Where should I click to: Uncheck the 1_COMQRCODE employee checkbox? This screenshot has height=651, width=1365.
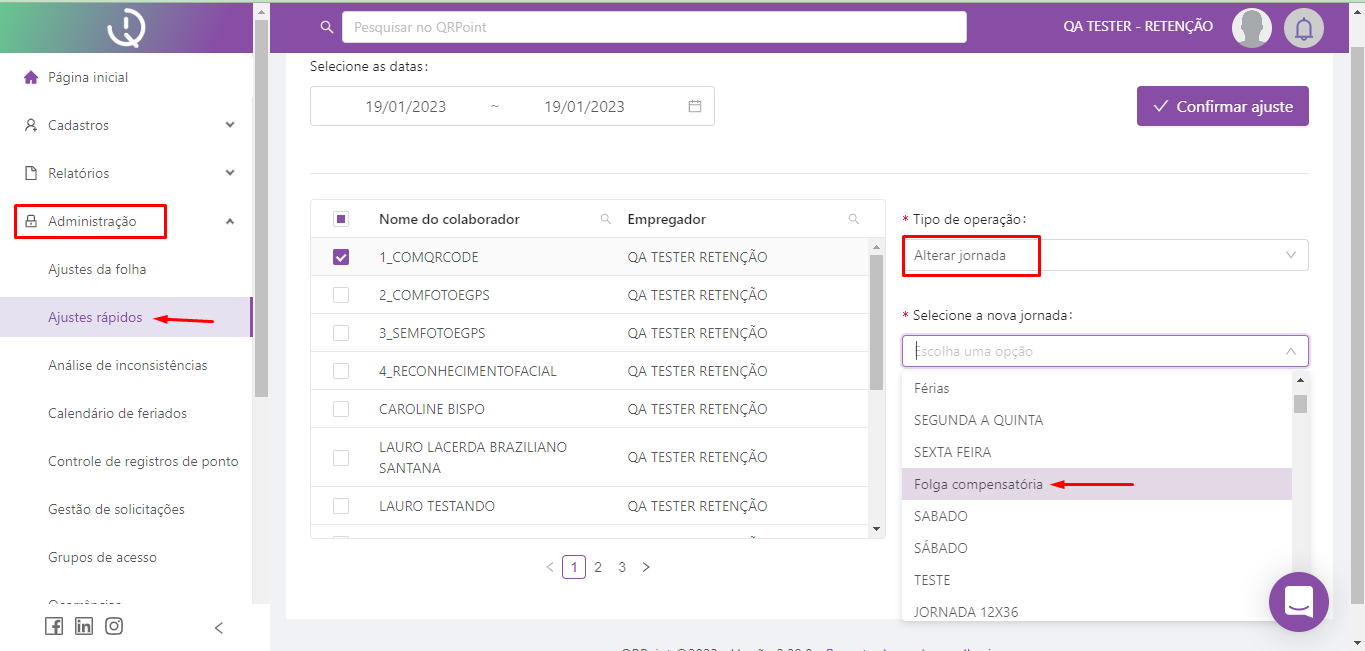tap(341, 257)
